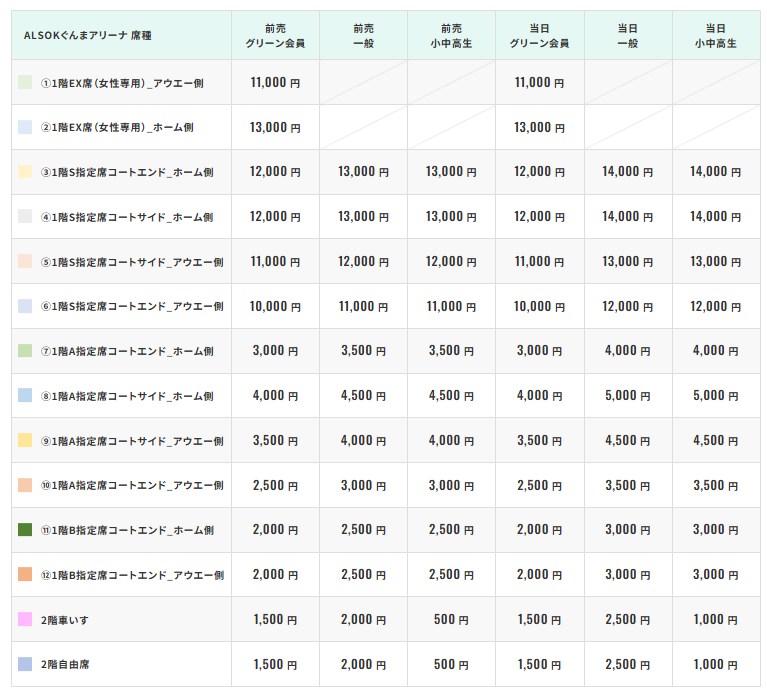Click the peach swatch for ⑩1階A指定席コートエンド
Viewport: 767px width, 696px height.
pos(25,485)
